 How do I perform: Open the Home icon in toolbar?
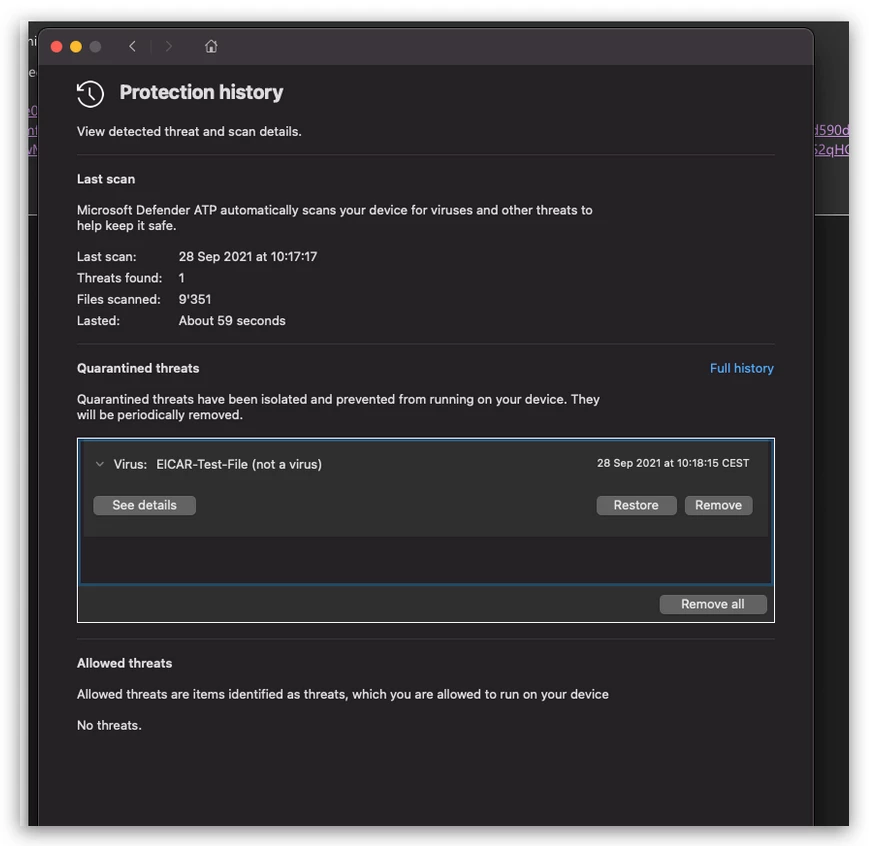(x=211, y=47)
